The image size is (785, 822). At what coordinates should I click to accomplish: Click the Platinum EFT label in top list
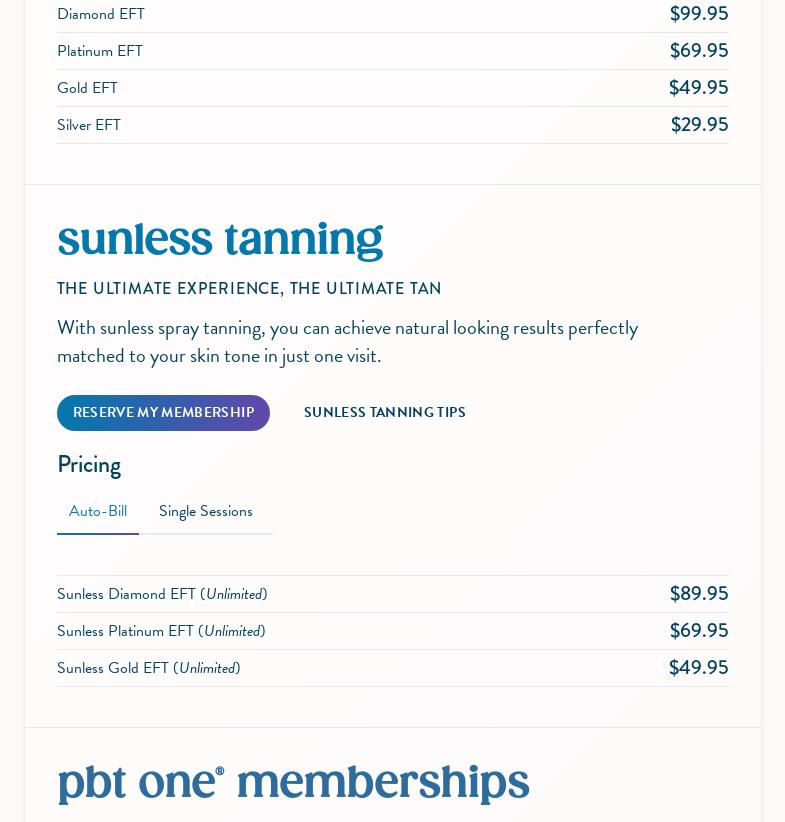(100, 51)
